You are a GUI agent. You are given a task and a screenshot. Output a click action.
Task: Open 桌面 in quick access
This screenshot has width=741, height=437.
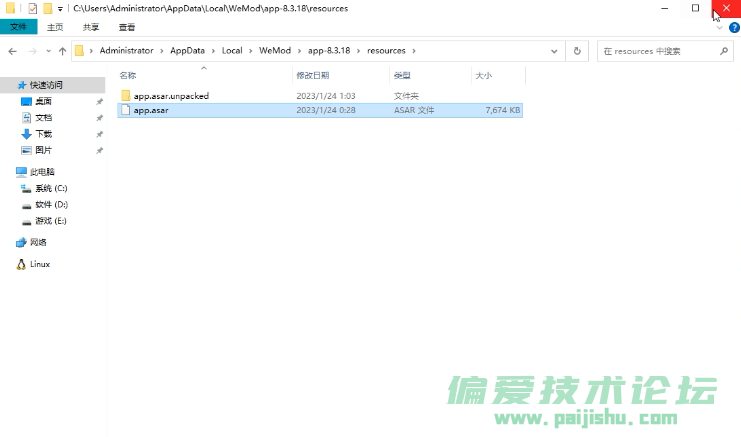(43, 102)
